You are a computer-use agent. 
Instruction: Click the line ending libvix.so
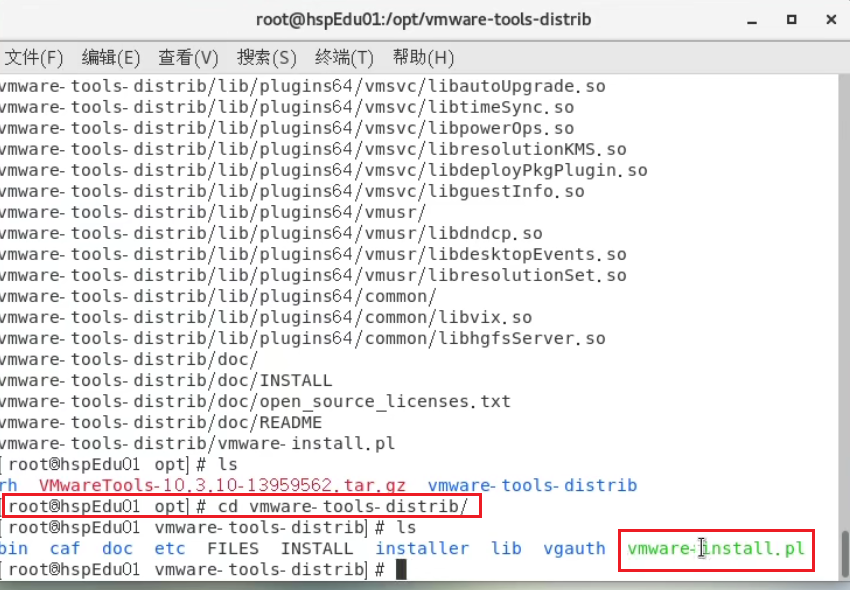pyautogui.click(x=266, y=317)
